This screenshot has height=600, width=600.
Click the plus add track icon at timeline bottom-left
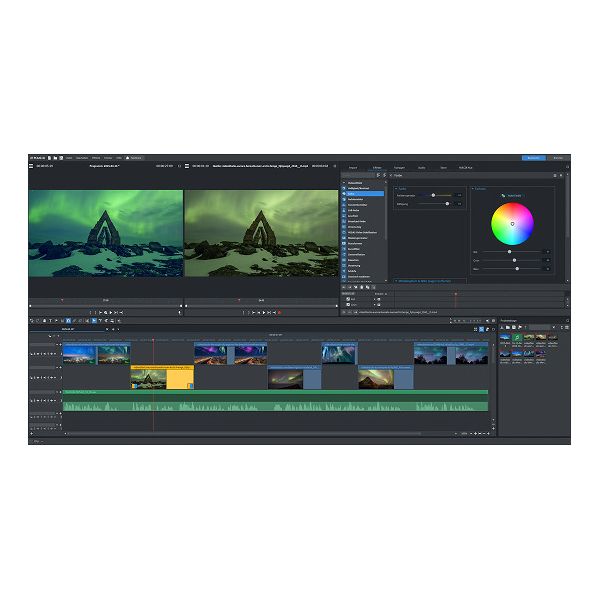tap(31, 434)
